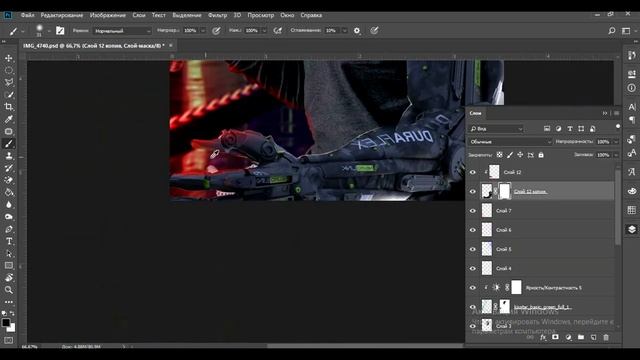Select the Paint Bucket tool
The width and height of the screenshot is (640, 360).
point(9,192)
